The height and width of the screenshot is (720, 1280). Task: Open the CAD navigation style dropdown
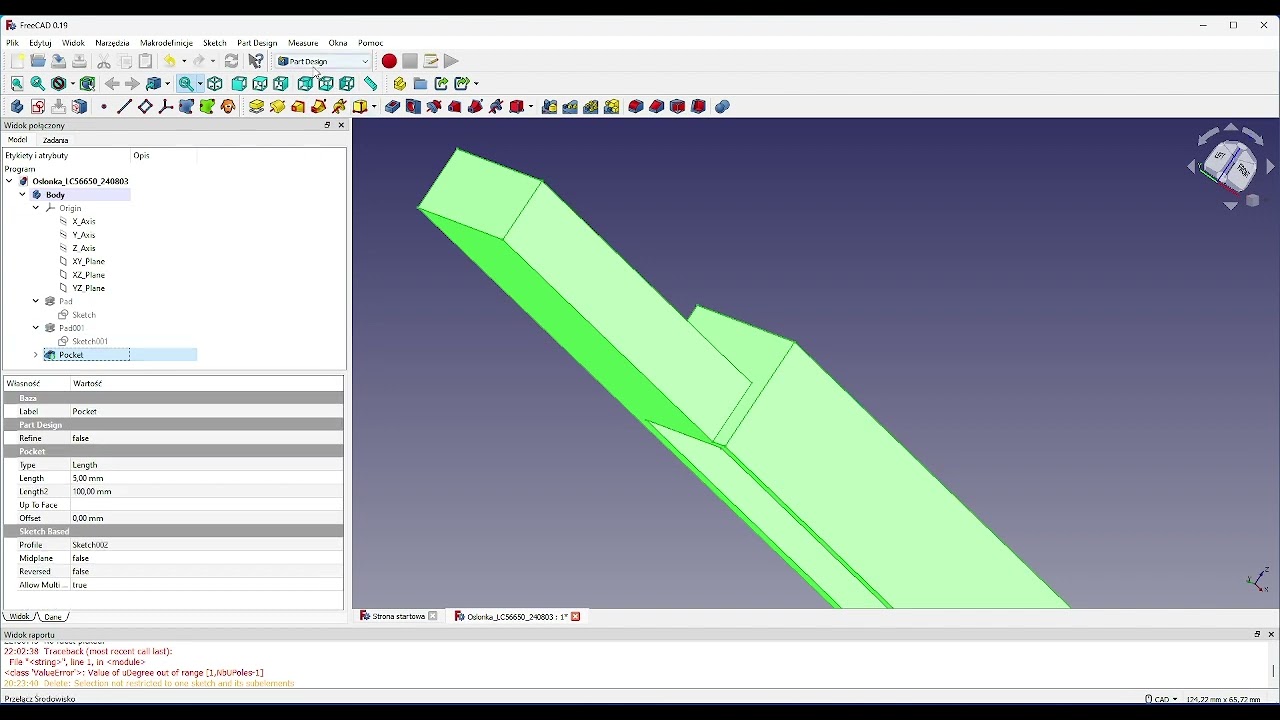1161,699
